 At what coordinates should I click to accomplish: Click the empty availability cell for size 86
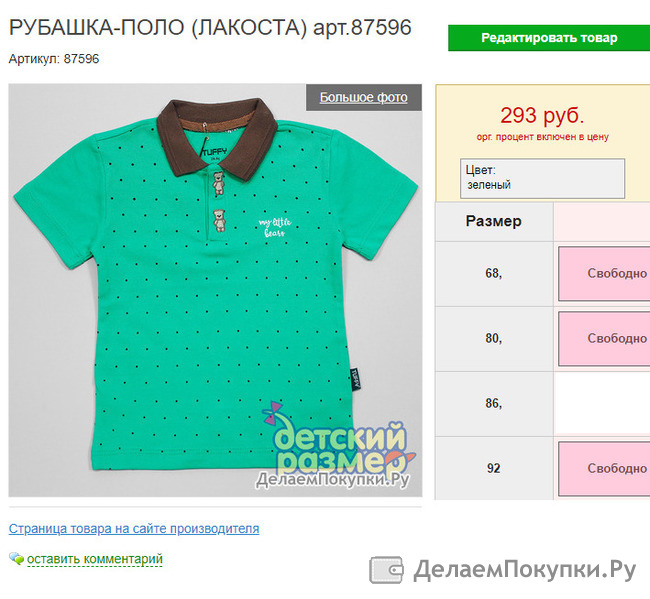[x=602, y=404]
